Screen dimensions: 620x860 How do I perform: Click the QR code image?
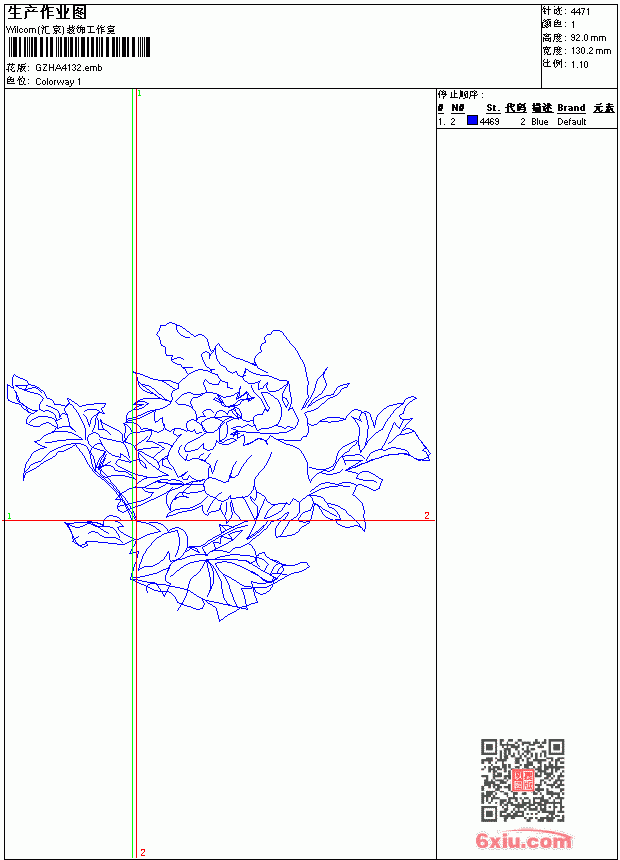point(522,779)
